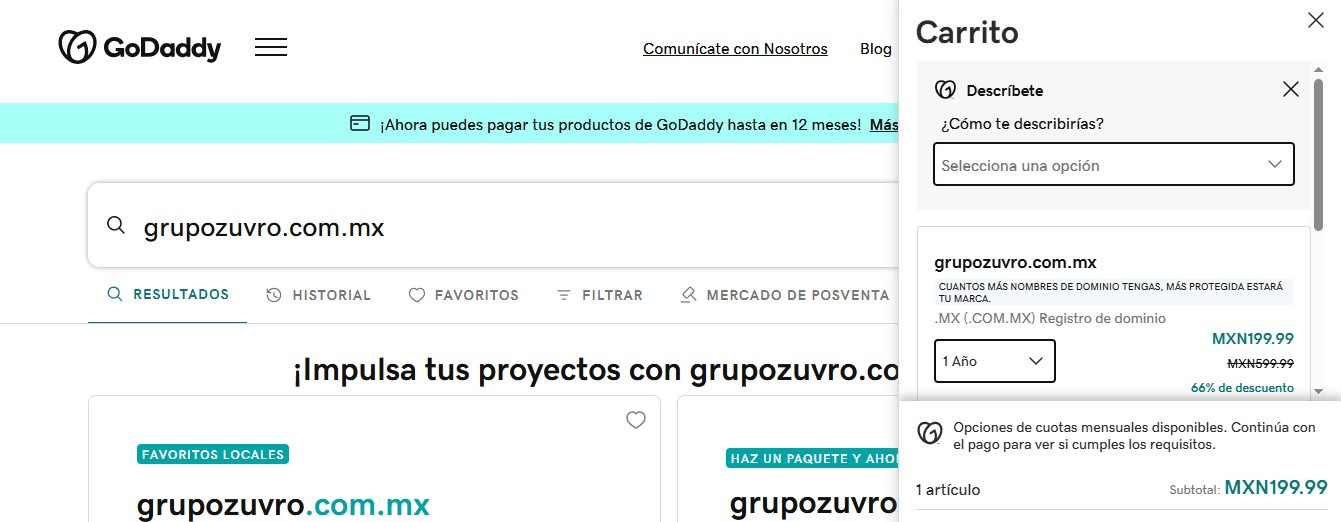The width and height of the screenshot is (1341, 522).
Task: Click the GoDaddy icon by monthly installments note
Action: 930,432
